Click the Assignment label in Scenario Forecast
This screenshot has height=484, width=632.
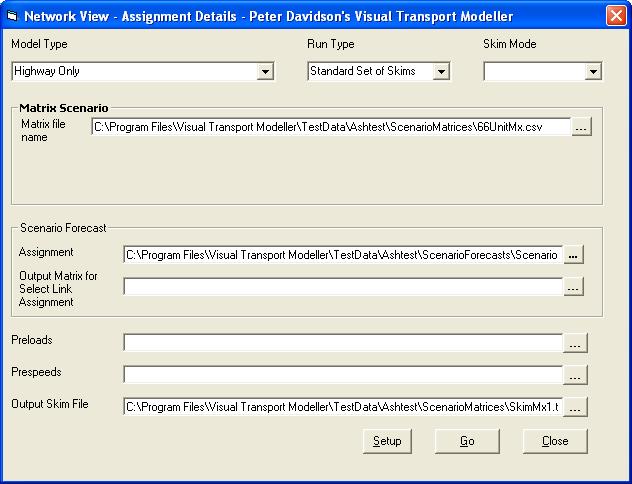[x=46, y=252]
